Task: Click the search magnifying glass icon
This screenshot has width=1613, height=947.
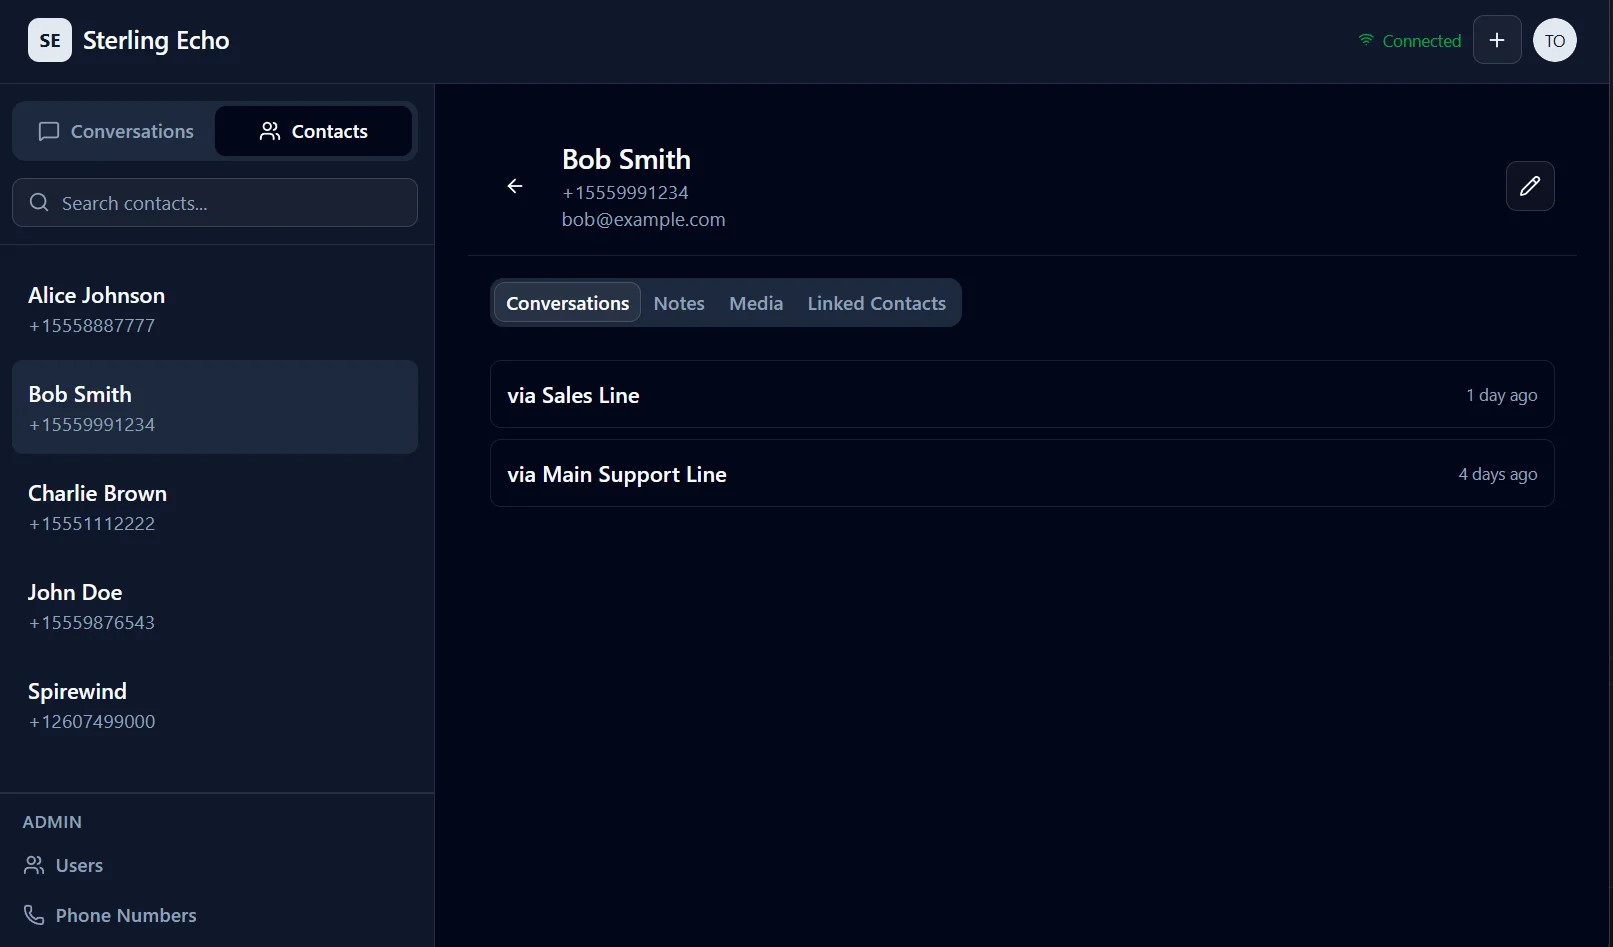Action: pyautogui.click(x=39, y=202)
